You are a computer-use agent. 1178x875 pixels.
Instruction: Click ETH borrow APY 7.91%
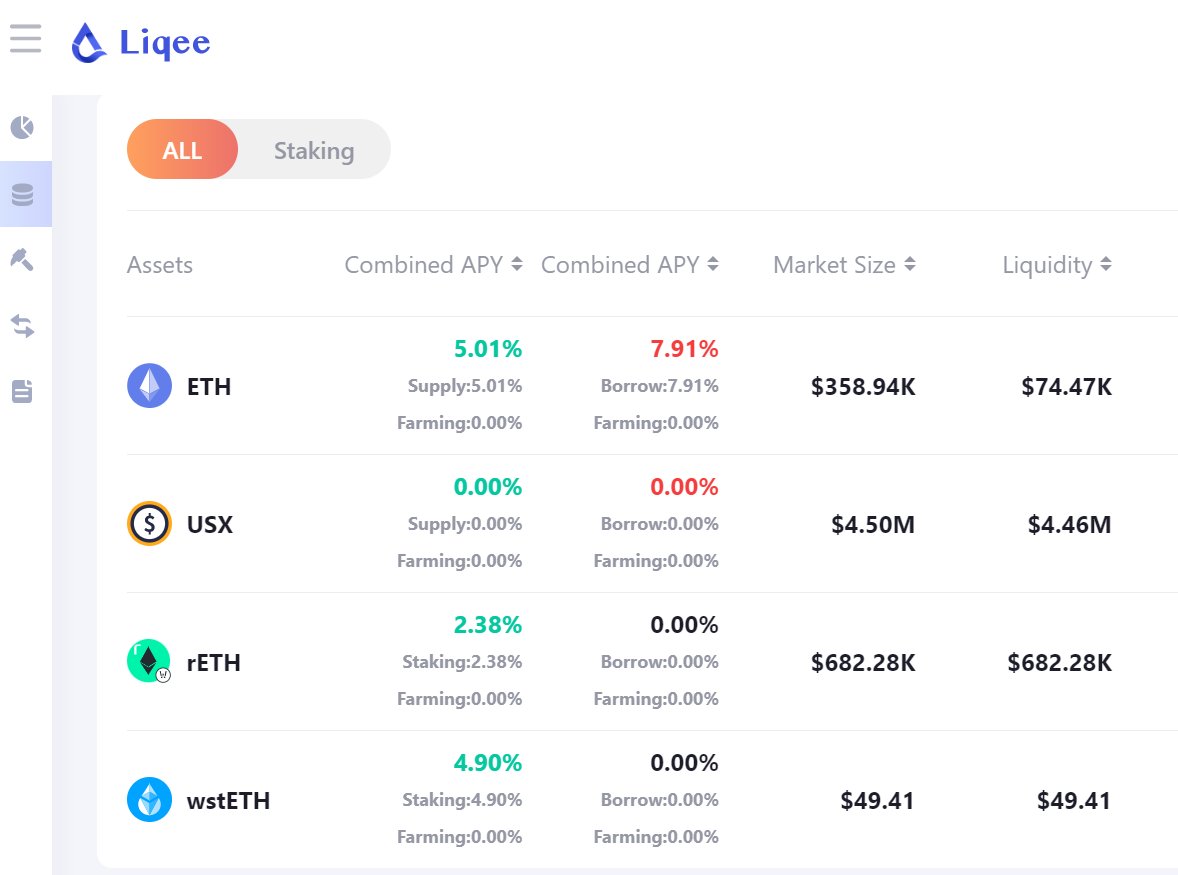coord(684,348)
